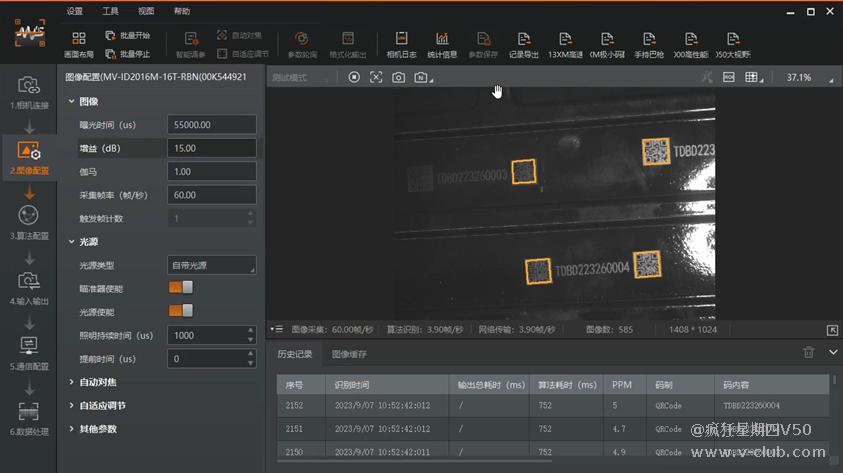Open the N-frame capture camera dropdown
This screenshot has height=473, width=843.
coord(424,77)
